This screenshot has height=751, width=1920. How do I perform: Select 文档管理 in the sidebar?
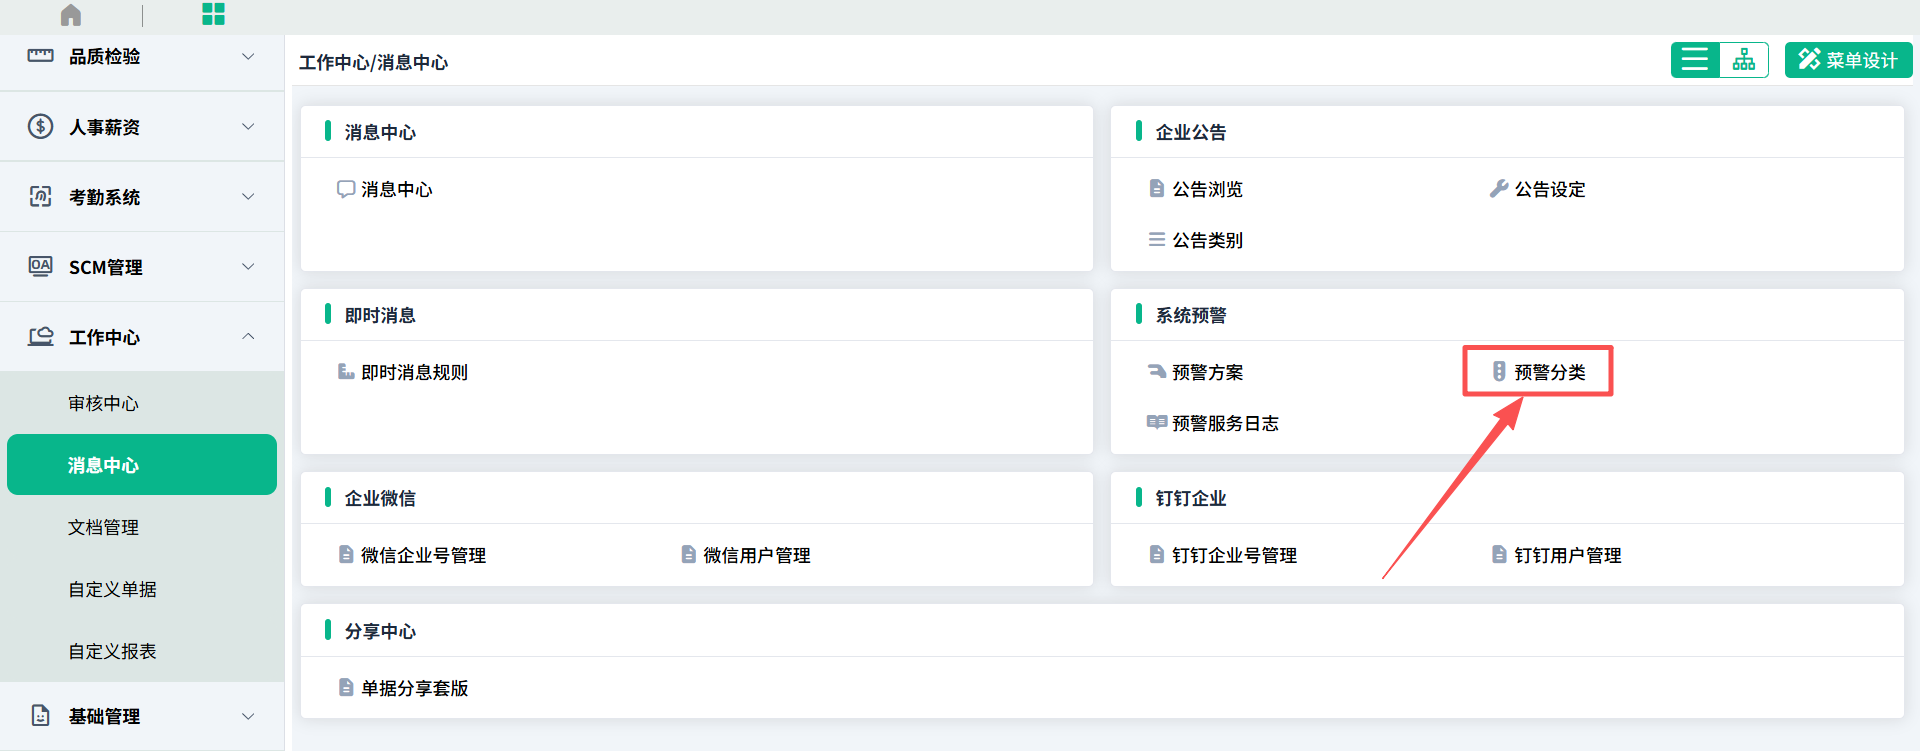pyautogui.click(x=103, y=527)
